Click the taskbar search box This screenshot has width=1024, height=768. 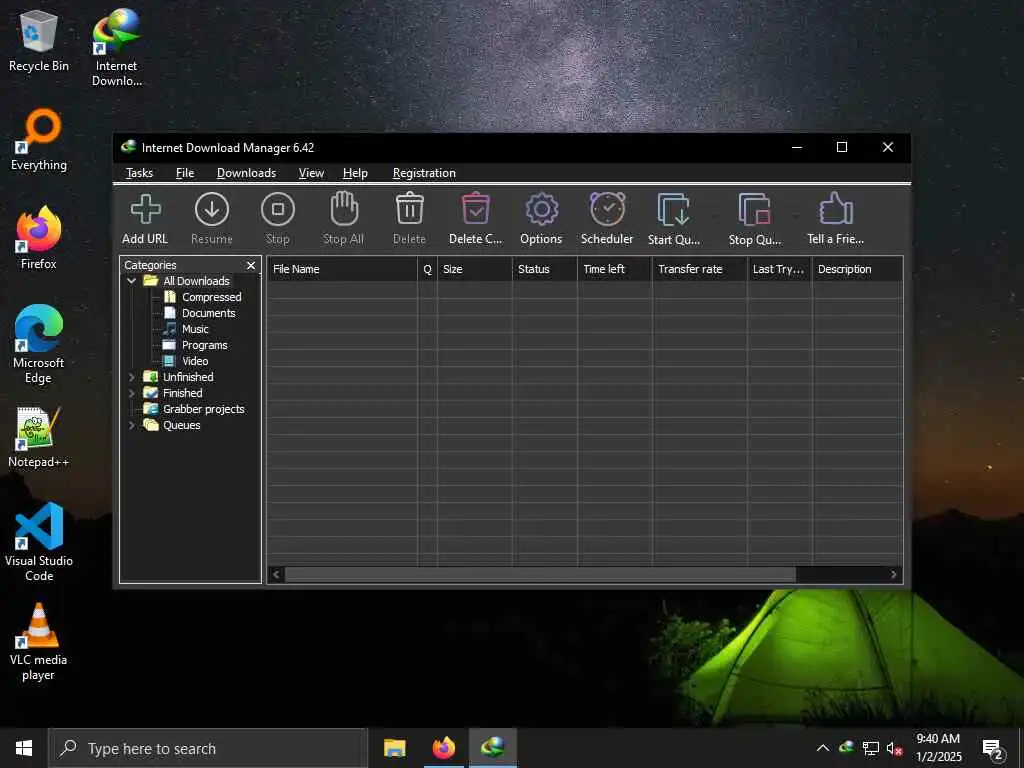pyautogui.click(x=208, y=748)
